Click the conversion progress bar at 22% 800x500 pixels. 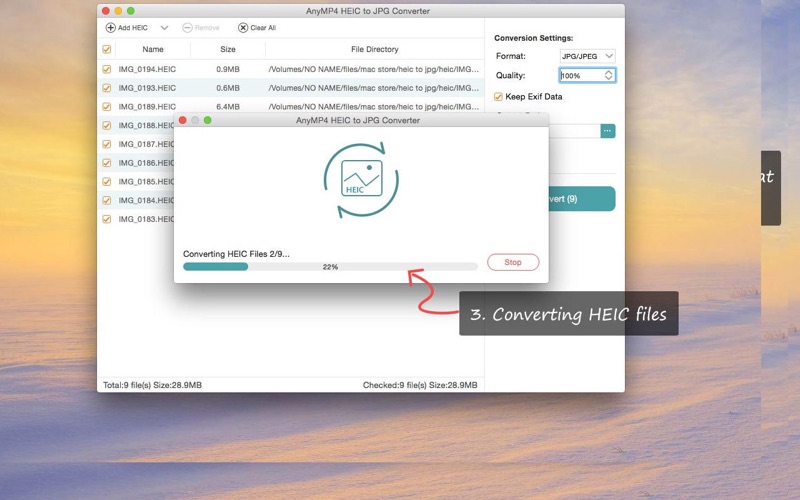pyautogui.click(x=330, y=266)
